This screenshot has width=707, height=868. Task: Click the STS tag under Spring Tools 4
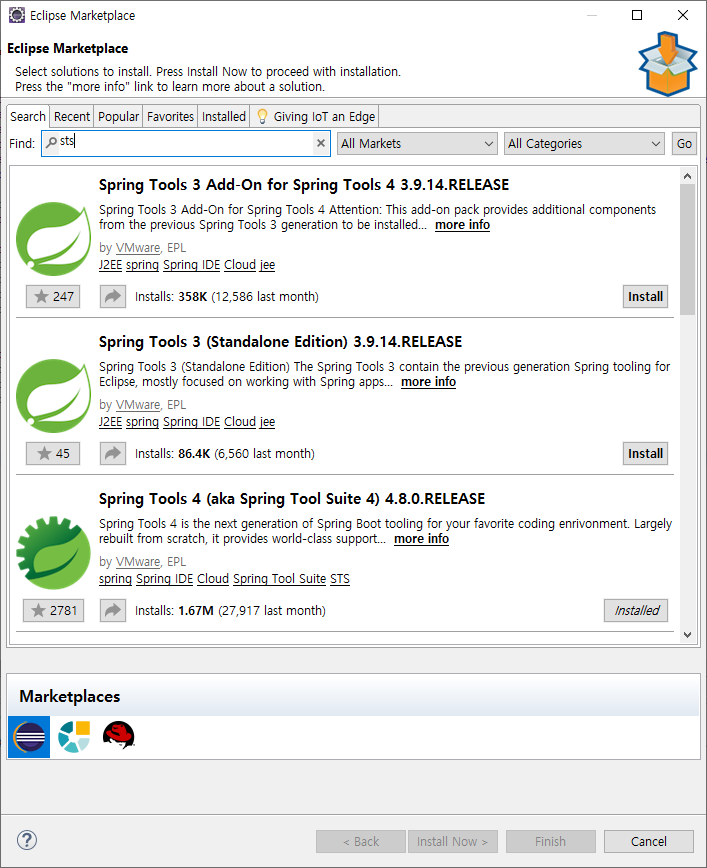pos(340,578)
